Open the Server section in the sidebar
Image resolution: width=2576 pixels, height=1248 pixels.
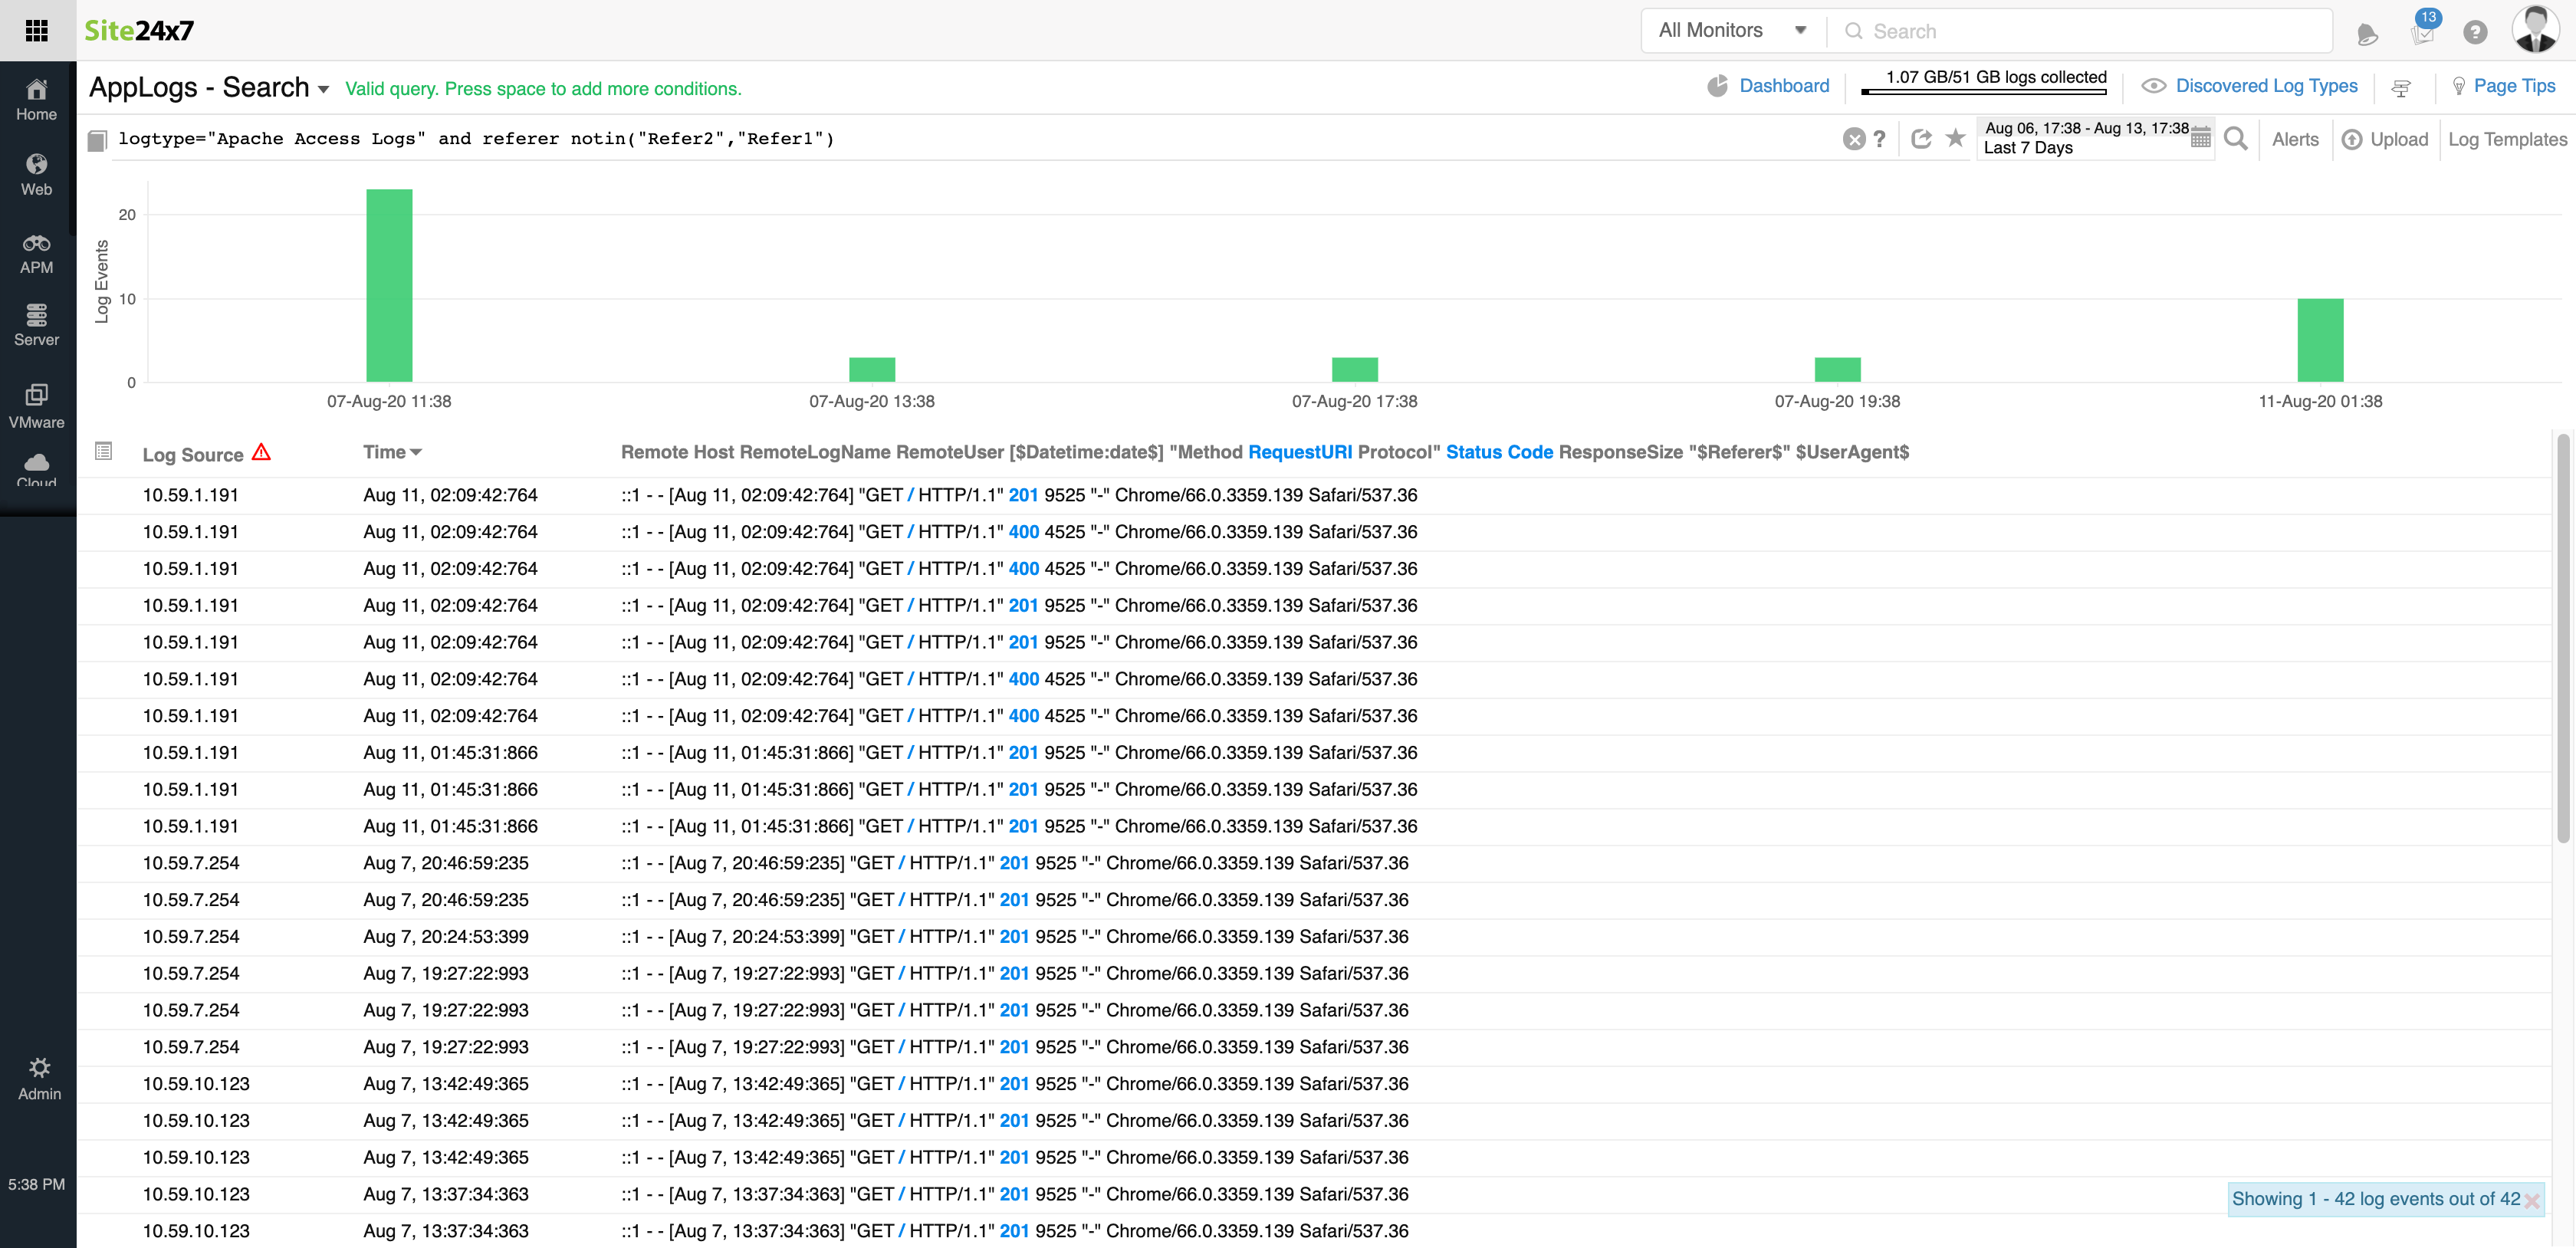pos(37,325)
